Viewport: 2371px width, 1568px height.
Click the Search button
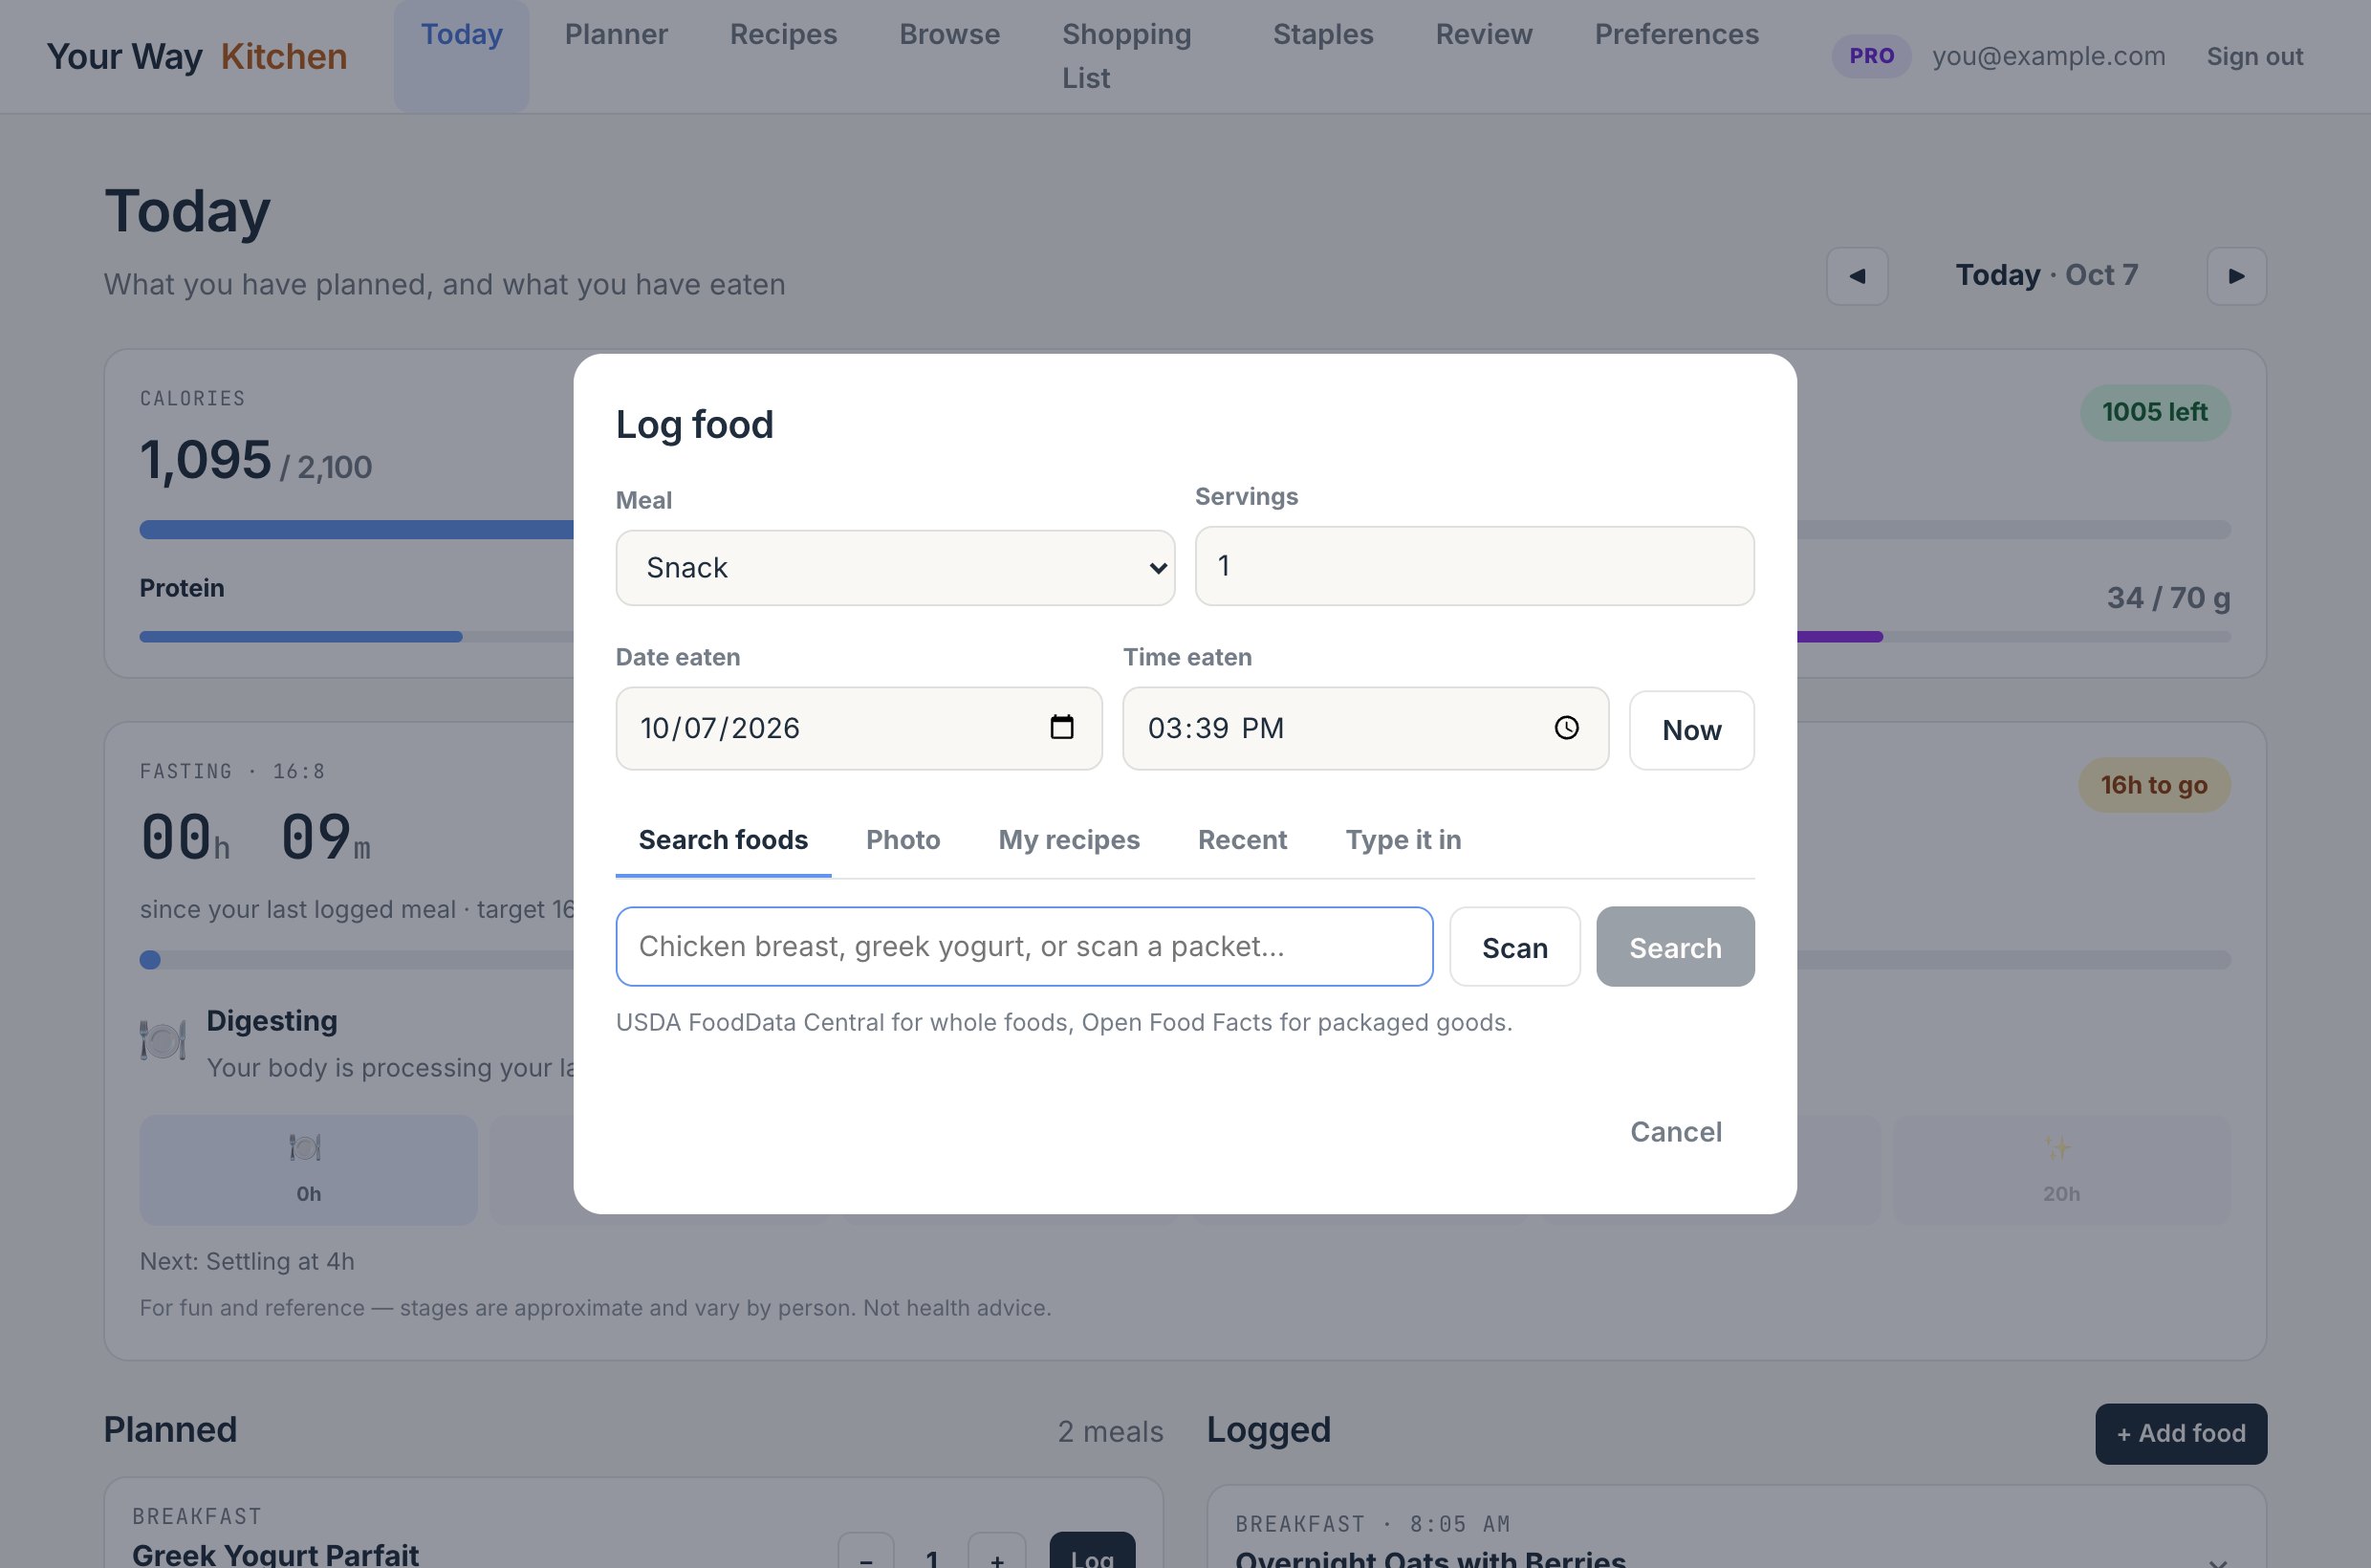(x=1675, y=947)
